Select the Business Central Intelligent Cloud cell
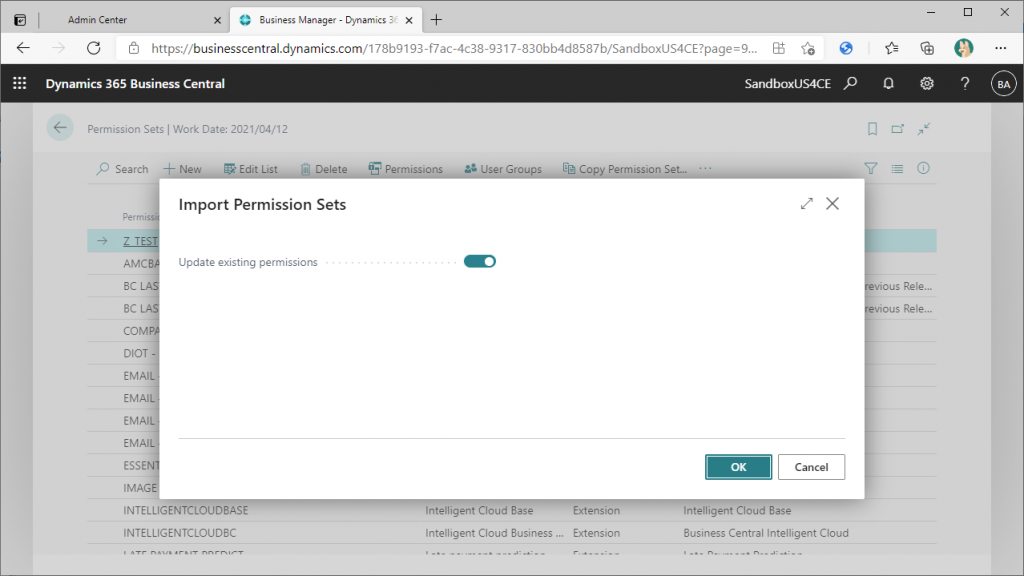This screenshot has height=576, width=1024. [766, 533]
